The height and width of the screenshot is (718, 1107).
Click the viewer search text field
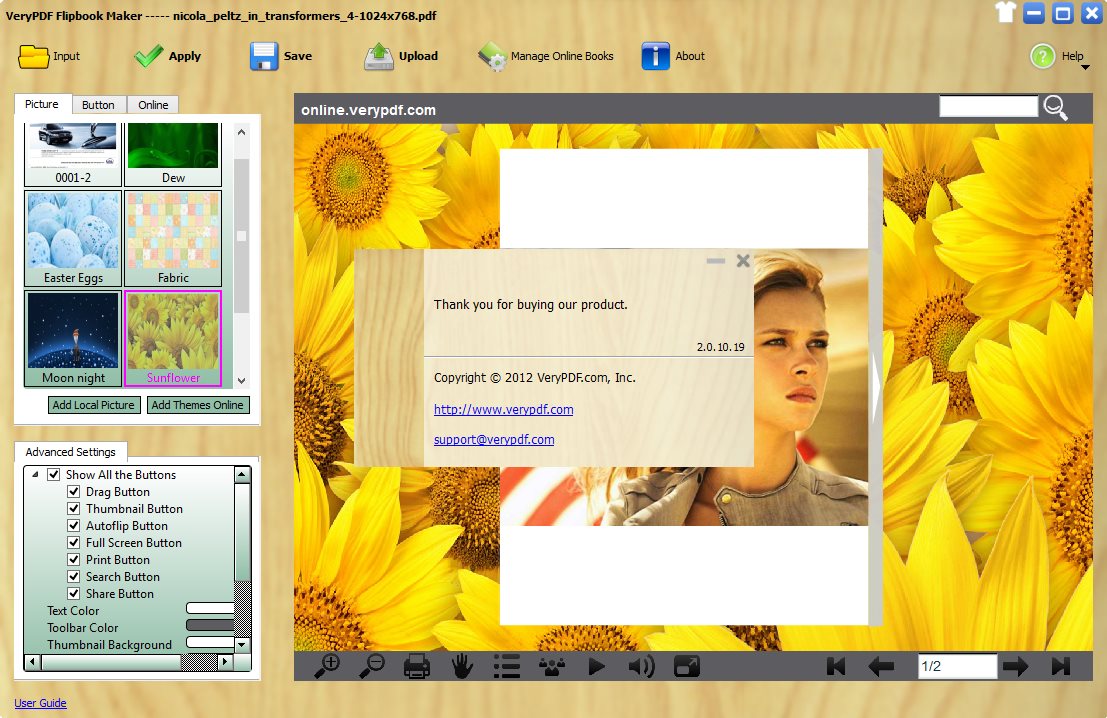click(988, 106)
